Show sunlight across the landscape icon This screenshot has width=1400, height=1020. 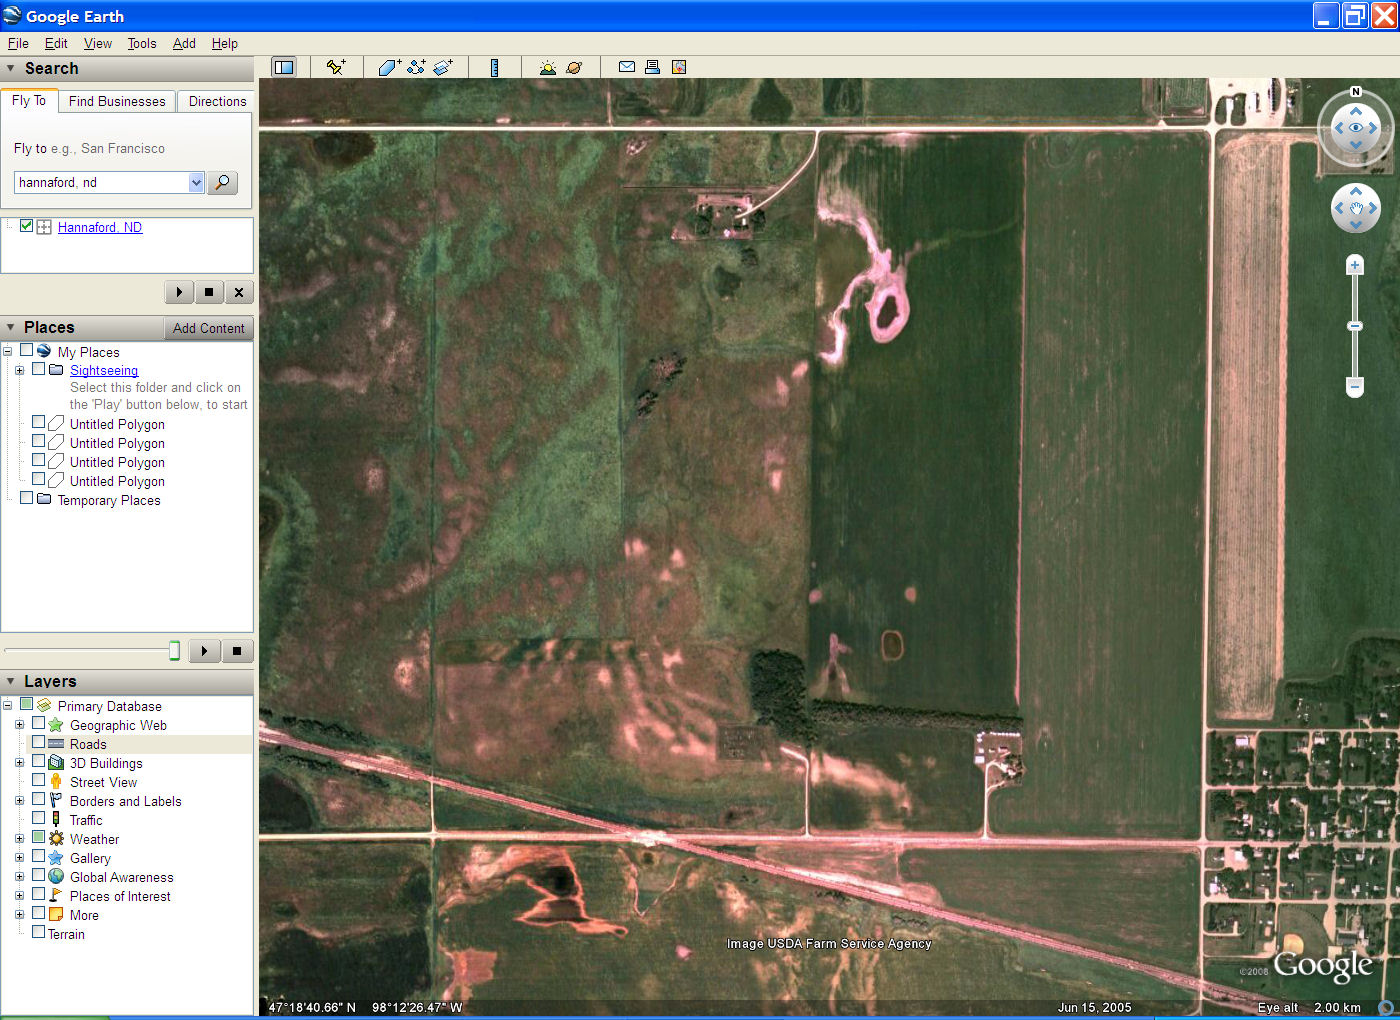pos(547,67)
